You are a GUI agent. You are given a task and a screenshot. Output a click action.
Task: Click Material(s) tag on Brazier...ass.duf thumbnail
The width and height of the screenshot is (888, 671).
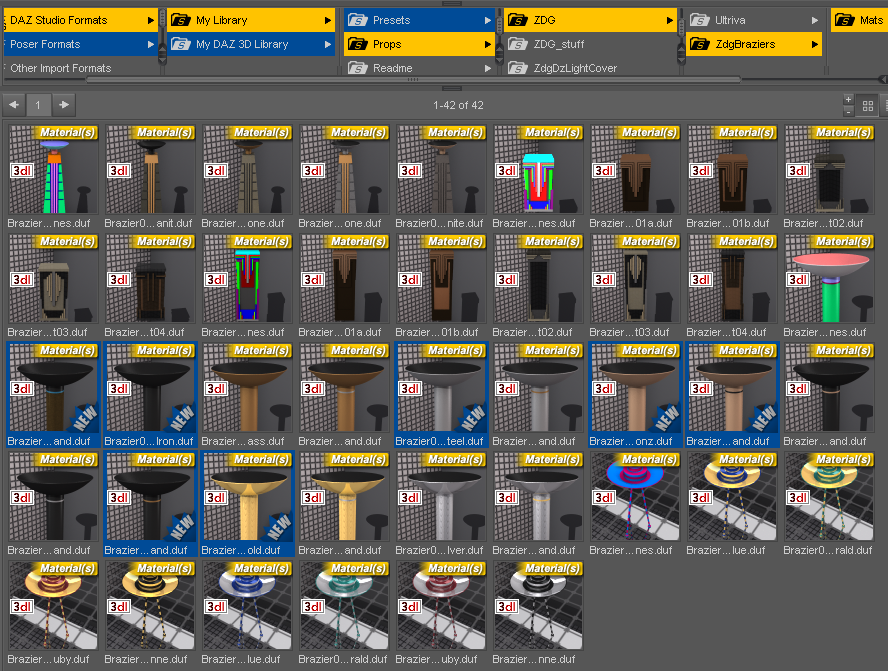261,351
